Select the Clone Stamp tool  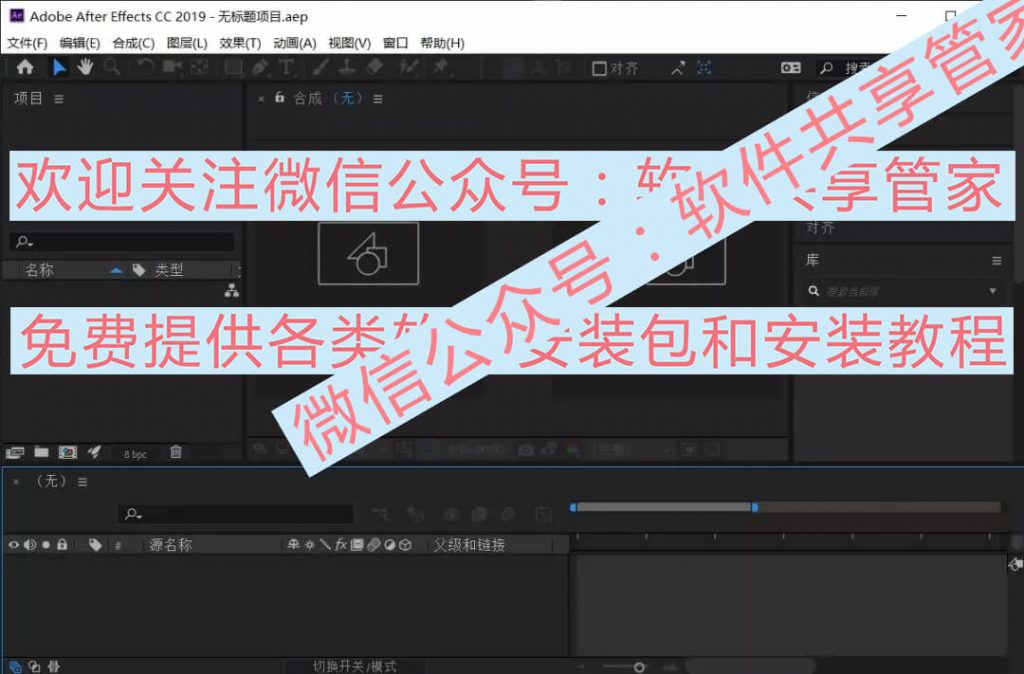[x=347, y=67]
